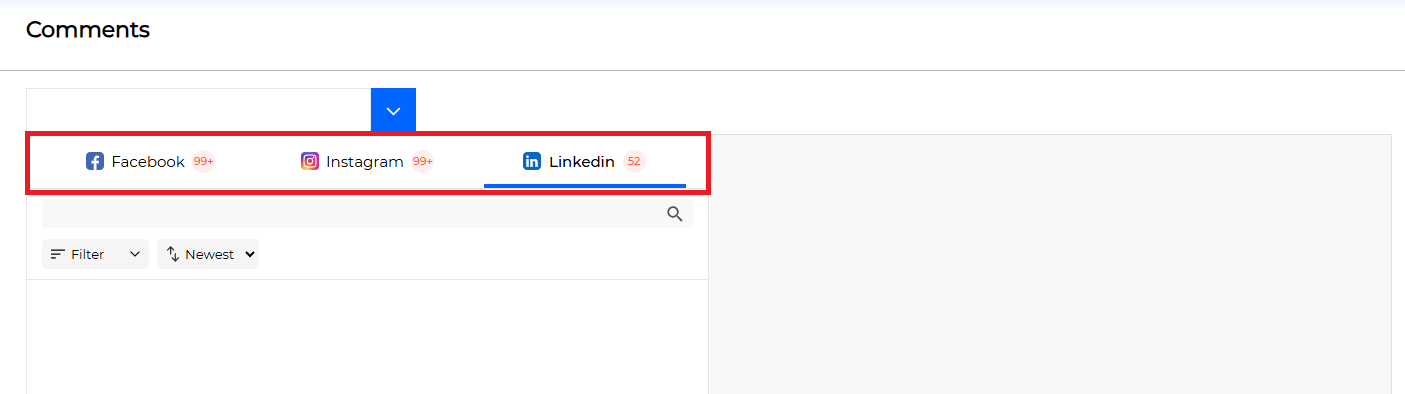Viewport: 1405px width, 394px height.
Task: Click the Filter lines icon
Action: tap(58, 254)
